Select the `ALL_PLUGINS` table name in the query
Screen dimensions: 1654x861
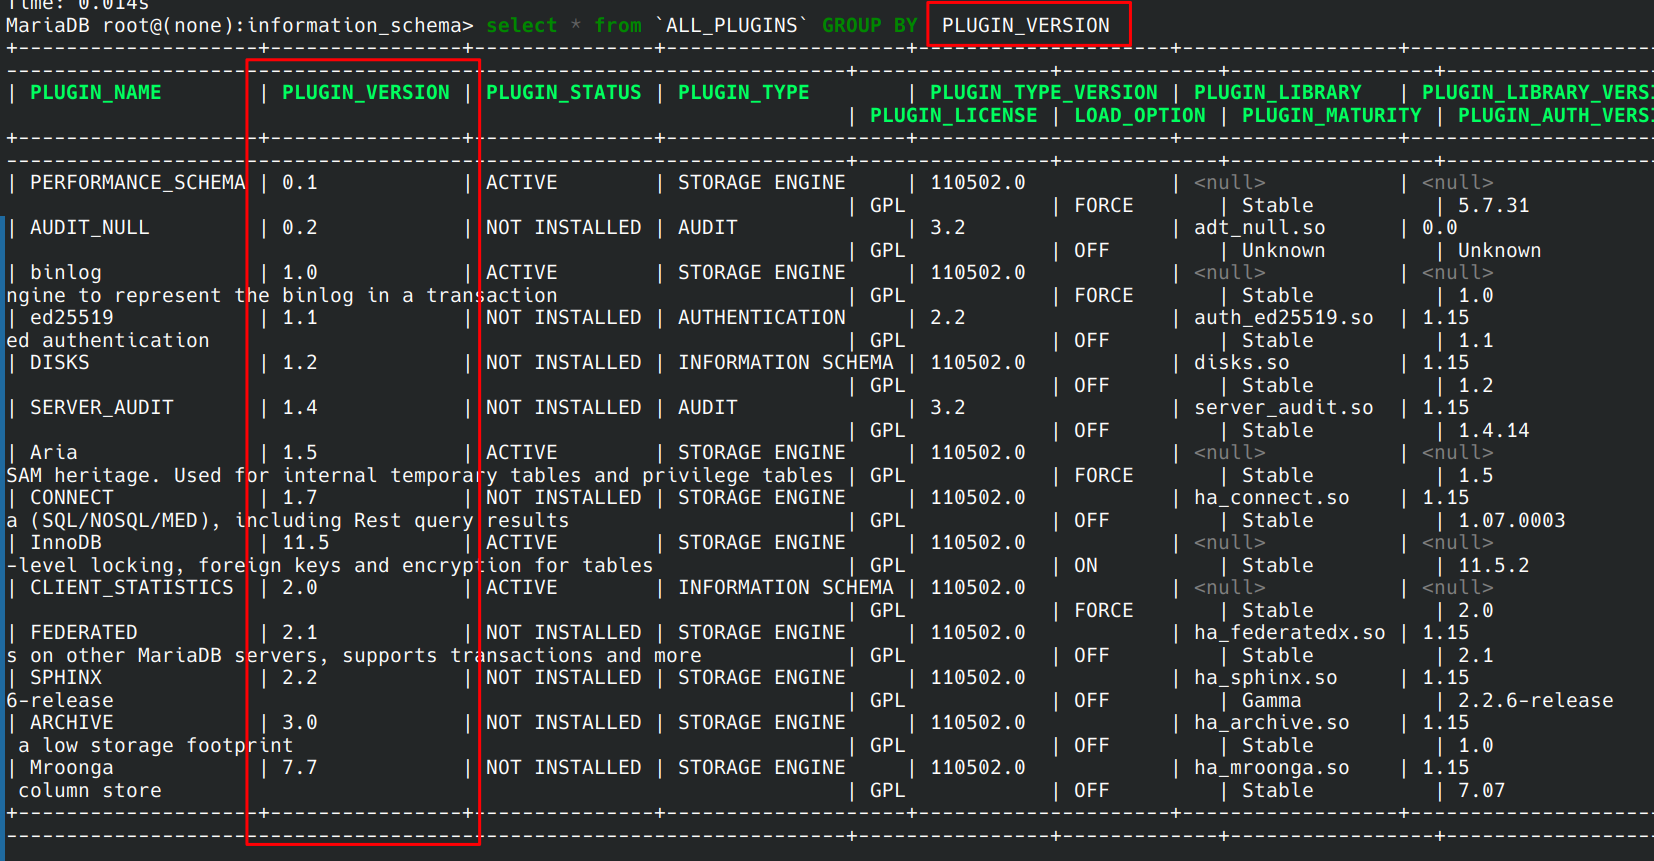[x=732, y=26]
